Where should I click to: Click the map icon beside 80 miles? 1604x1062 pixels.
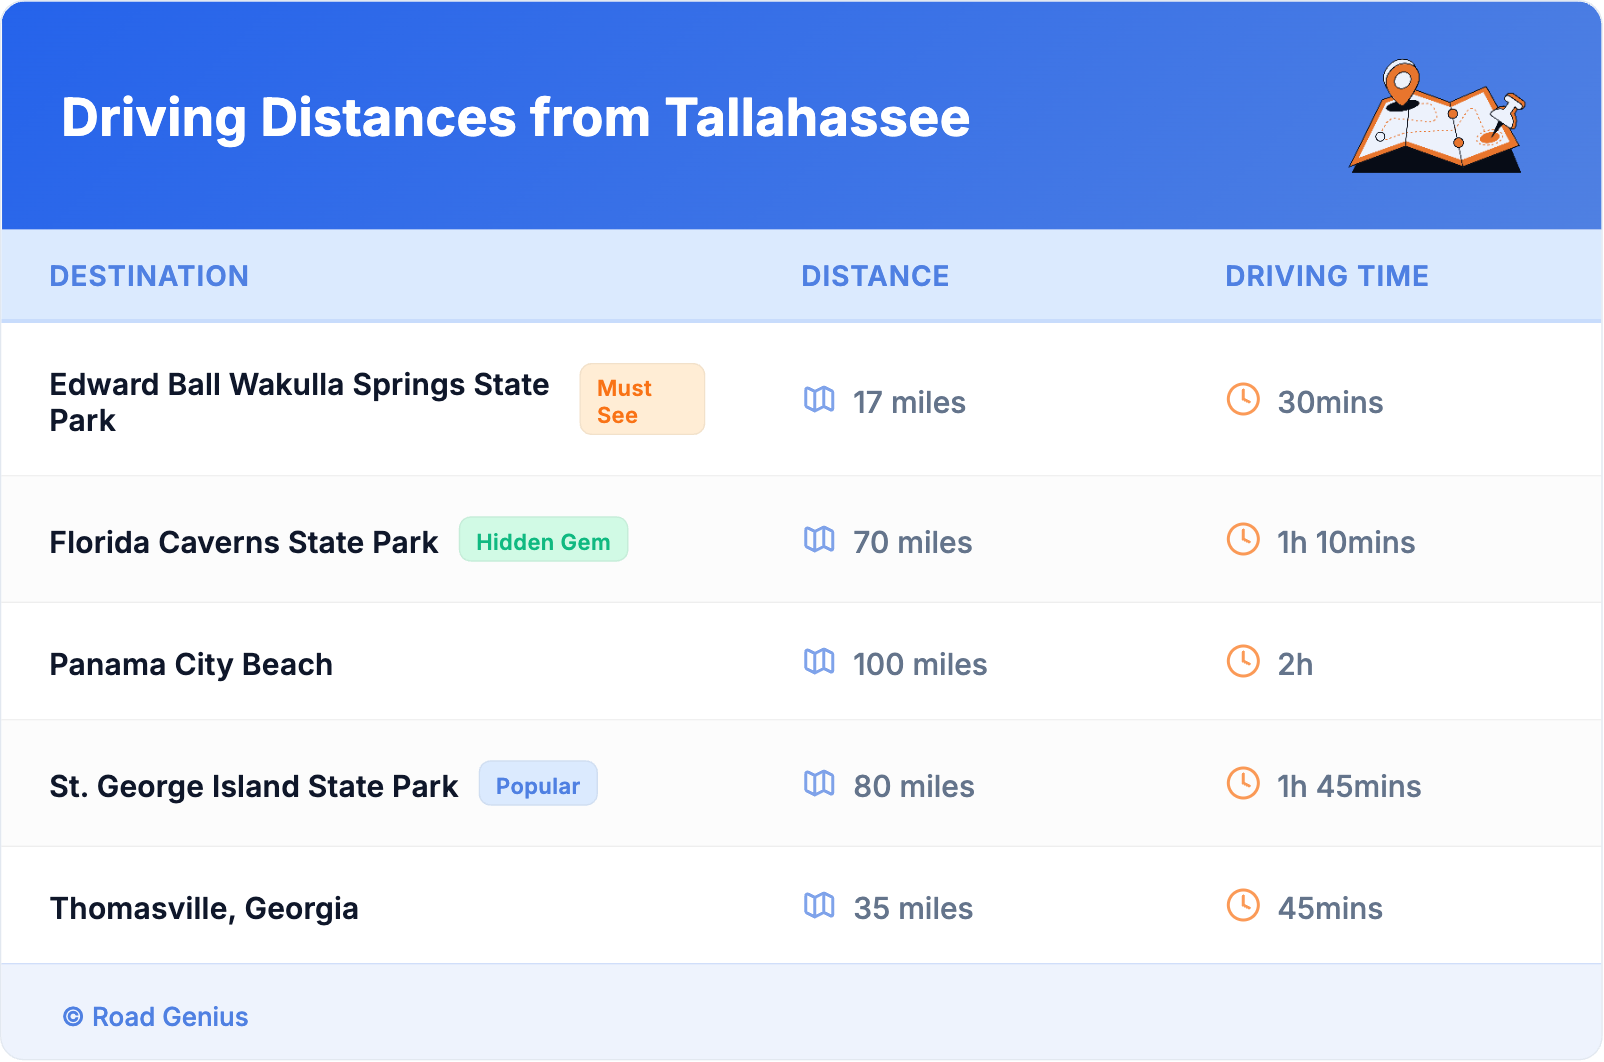[819, 784]
